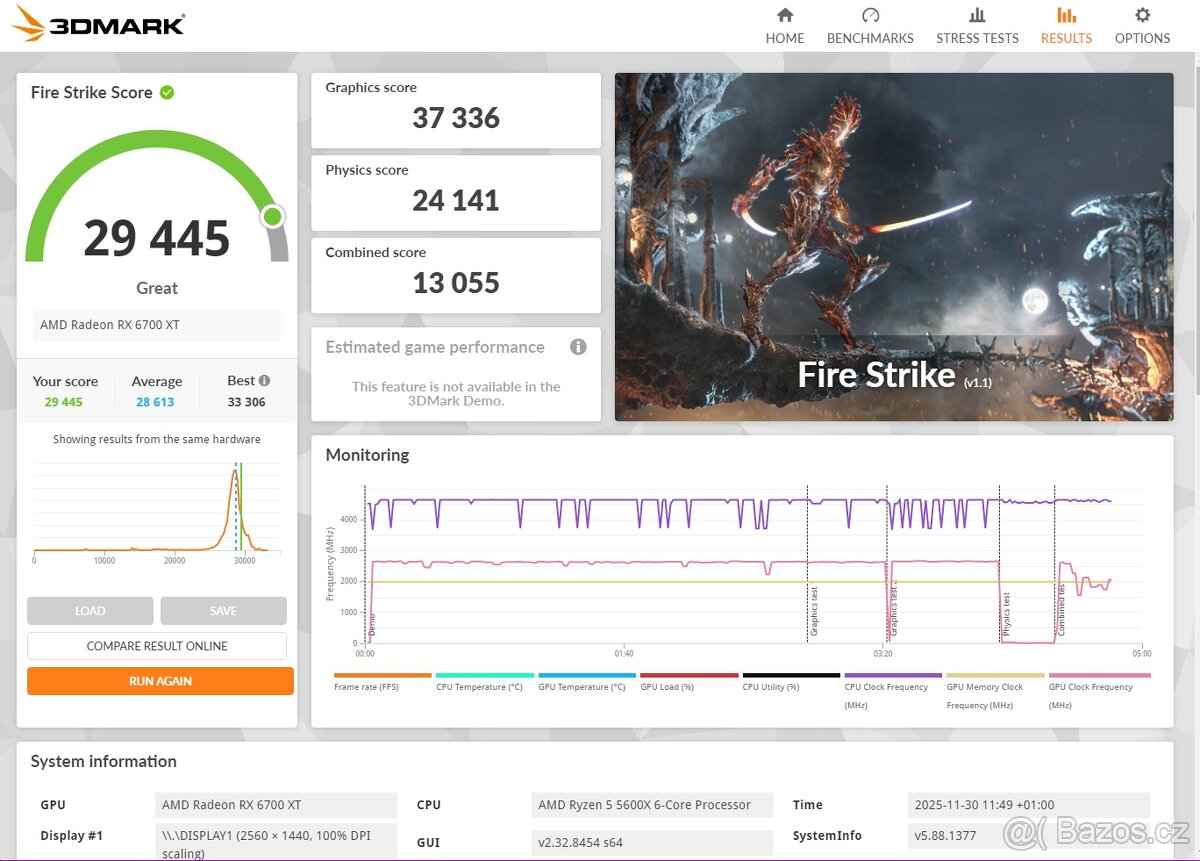Click the Fire Strike preview image
The height and width of the screenshot is (861, 1200).
[x=894, y=246]
